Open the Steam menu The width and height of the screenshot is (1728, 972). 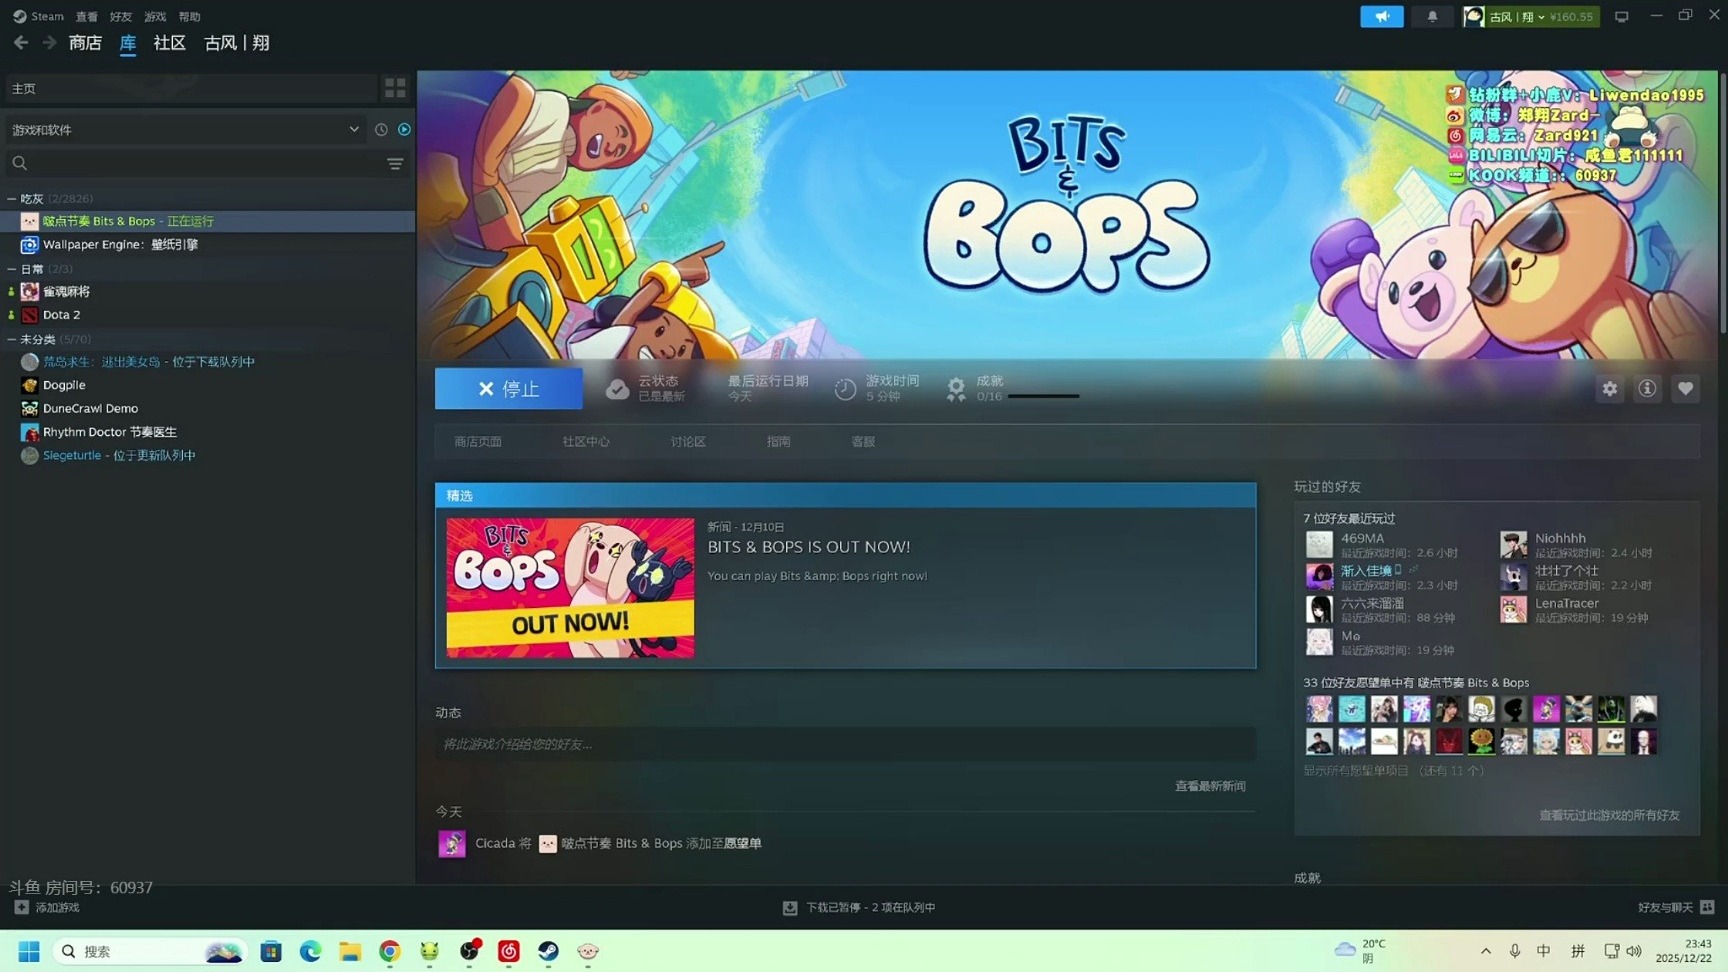(x=39, y=17)
